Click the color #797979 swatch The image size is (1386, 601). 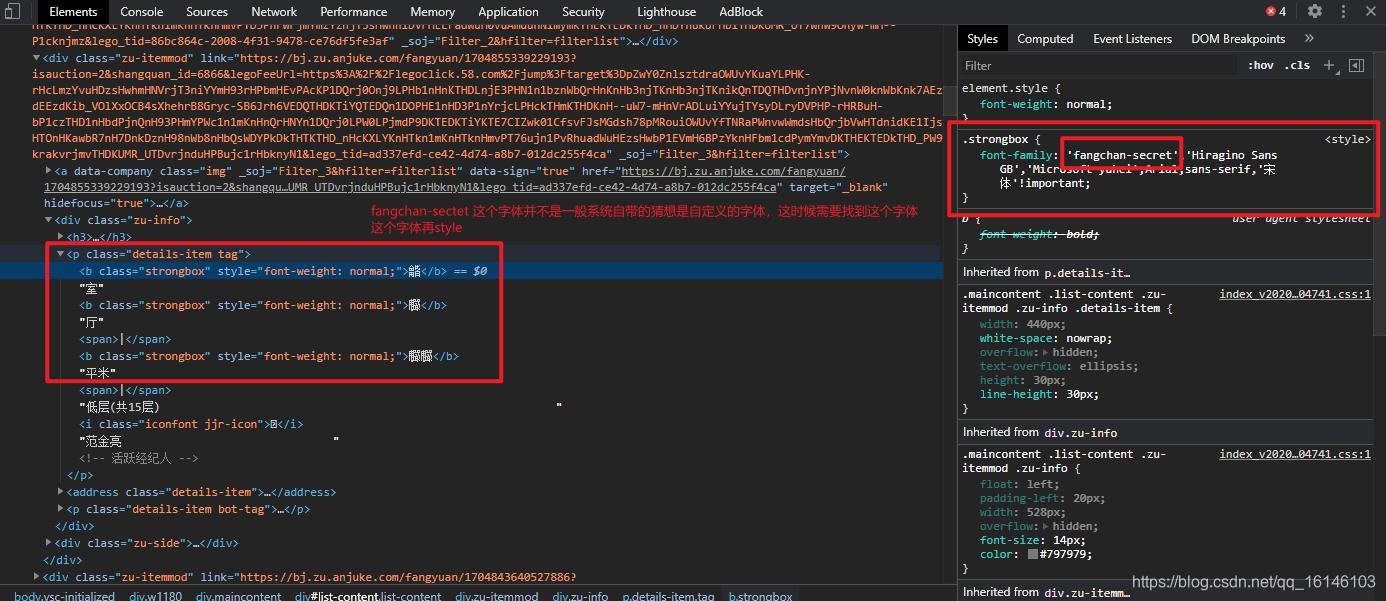pos(1033,554)
